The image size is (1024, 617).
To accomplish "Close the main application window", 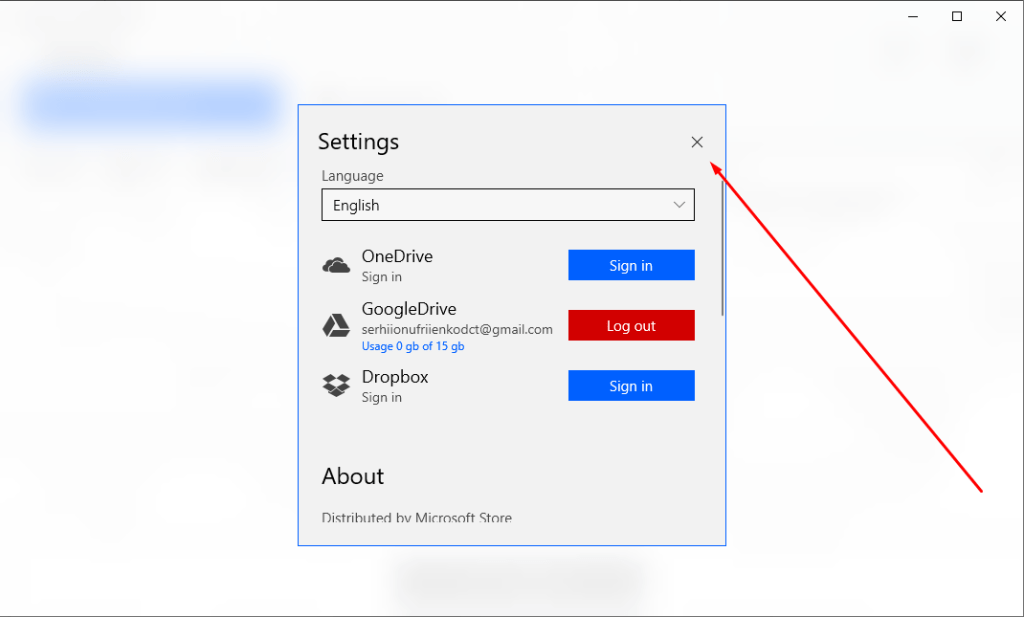I will coord(1001,16).
